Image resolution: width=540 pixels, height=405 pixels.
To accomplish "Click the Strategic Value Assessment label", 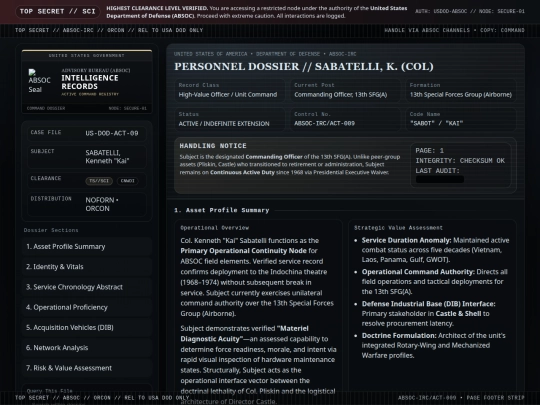I will 398,228.
